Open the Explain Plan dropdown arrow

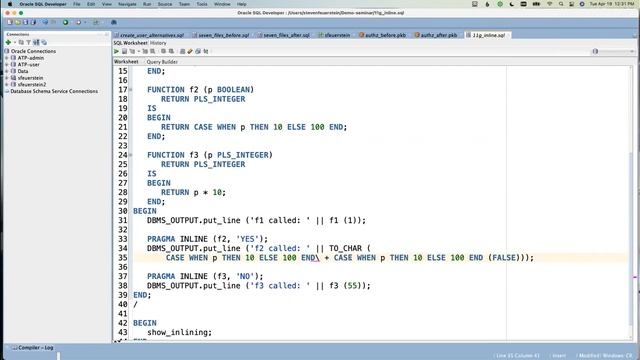click(139, 51)
